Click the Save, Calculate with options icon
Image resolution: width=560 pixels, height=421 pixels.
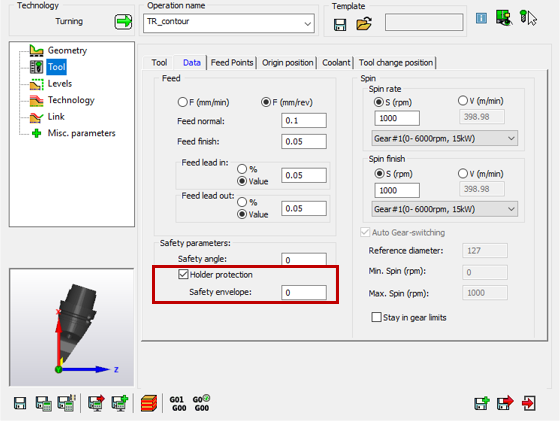[67, 403]
